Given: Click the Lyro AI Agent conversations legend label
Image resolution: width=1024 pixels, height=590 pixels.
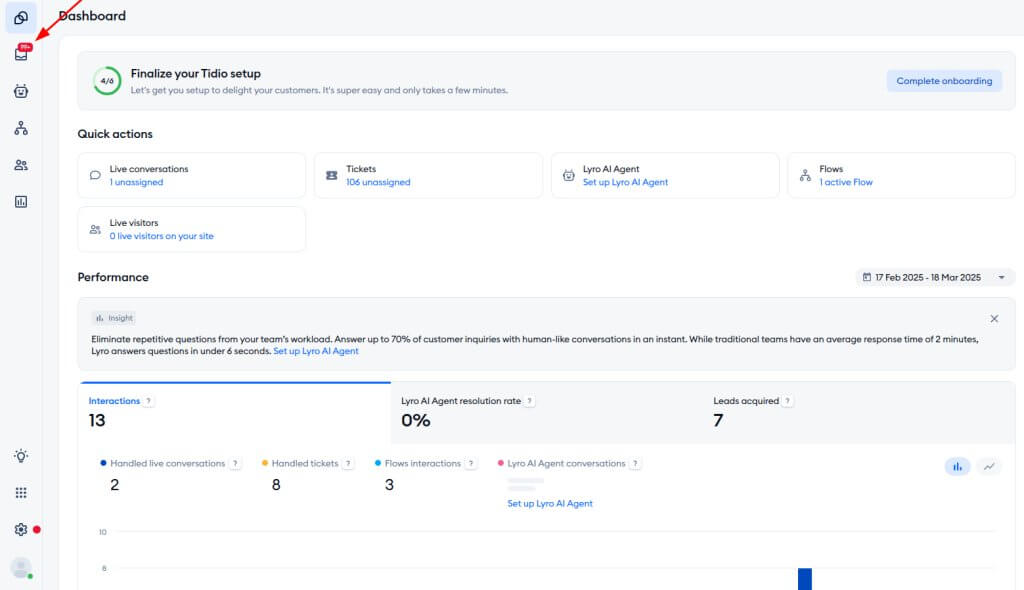Looking at the screenshot, I should tap(566, 463).
